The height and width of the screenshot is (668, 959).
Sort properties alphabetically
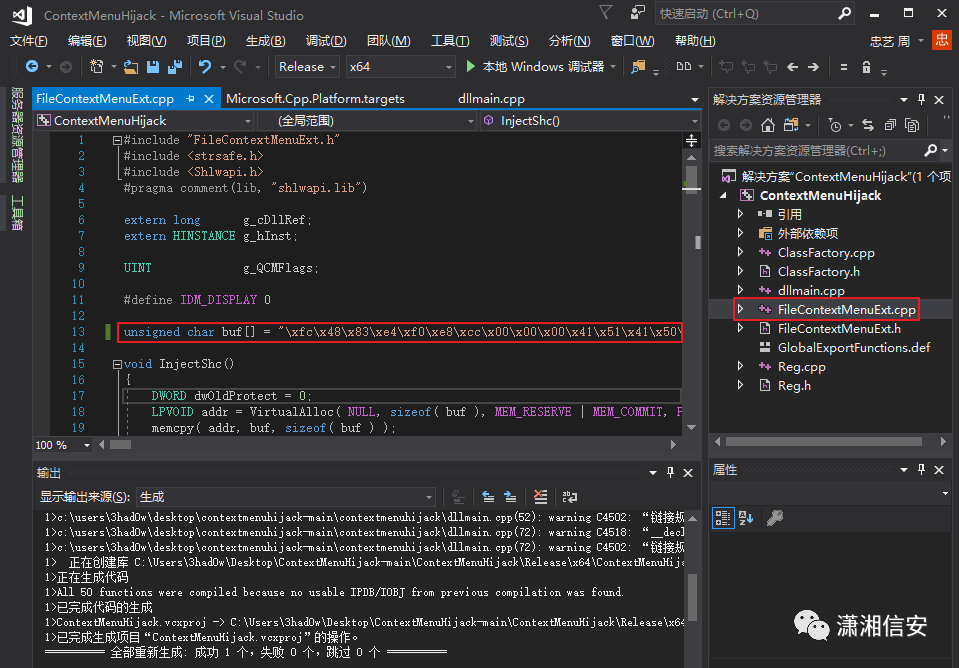(746, 518)
